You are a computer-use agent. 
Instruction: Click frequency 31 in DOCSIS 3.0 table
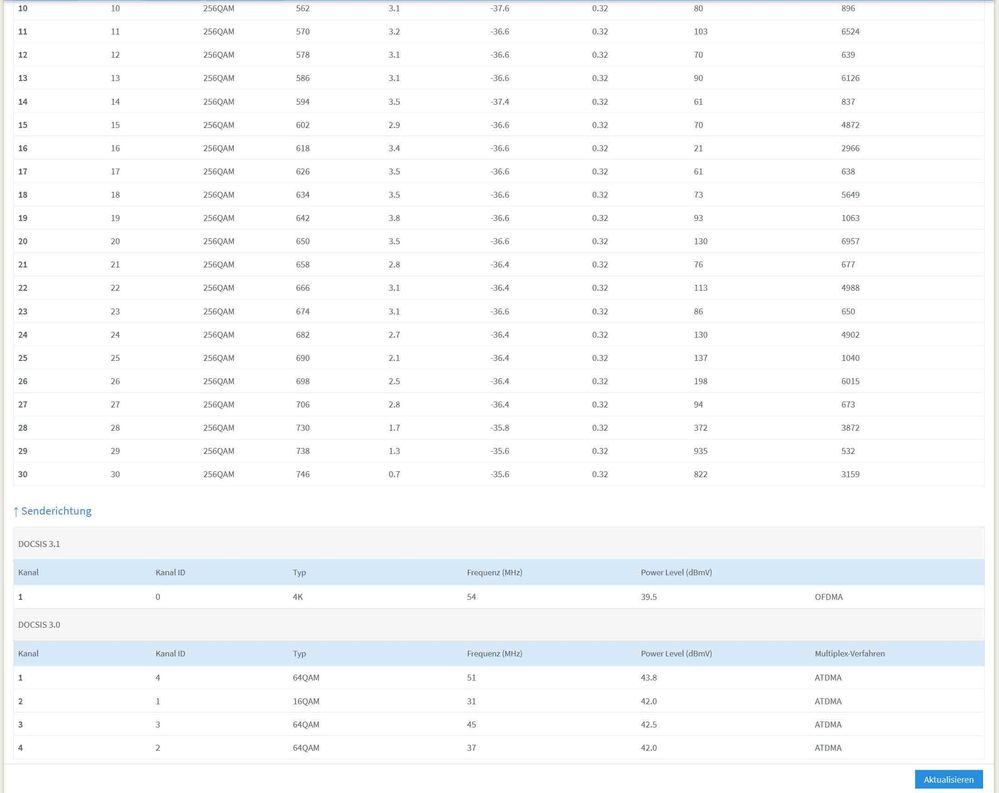[471, 701]
